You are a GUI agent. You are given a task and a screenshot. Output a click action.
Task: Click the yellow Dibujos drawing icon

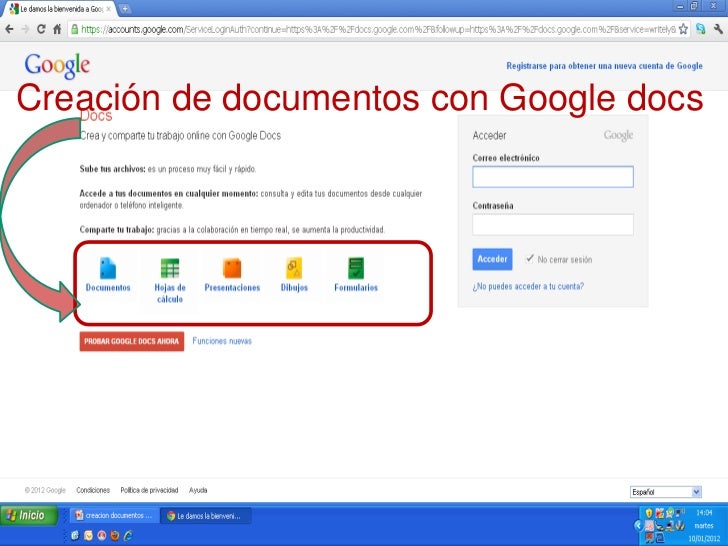point(294,268)
